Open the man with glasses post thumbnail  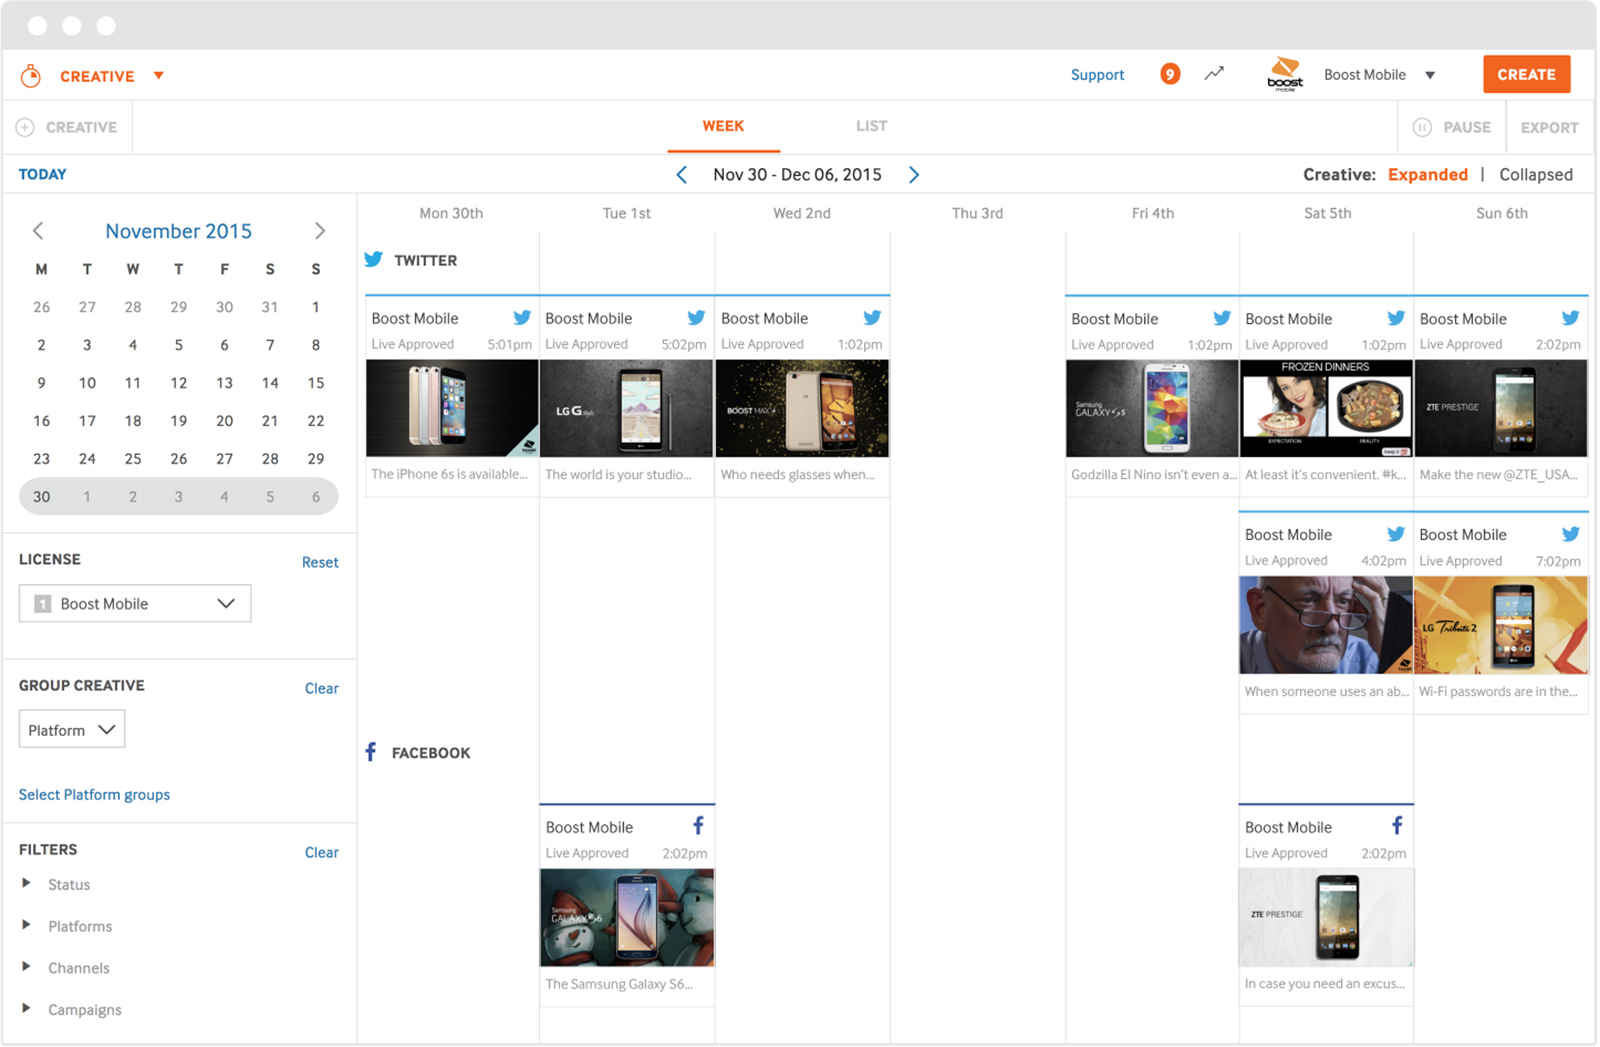click(x=1326, y=625)
